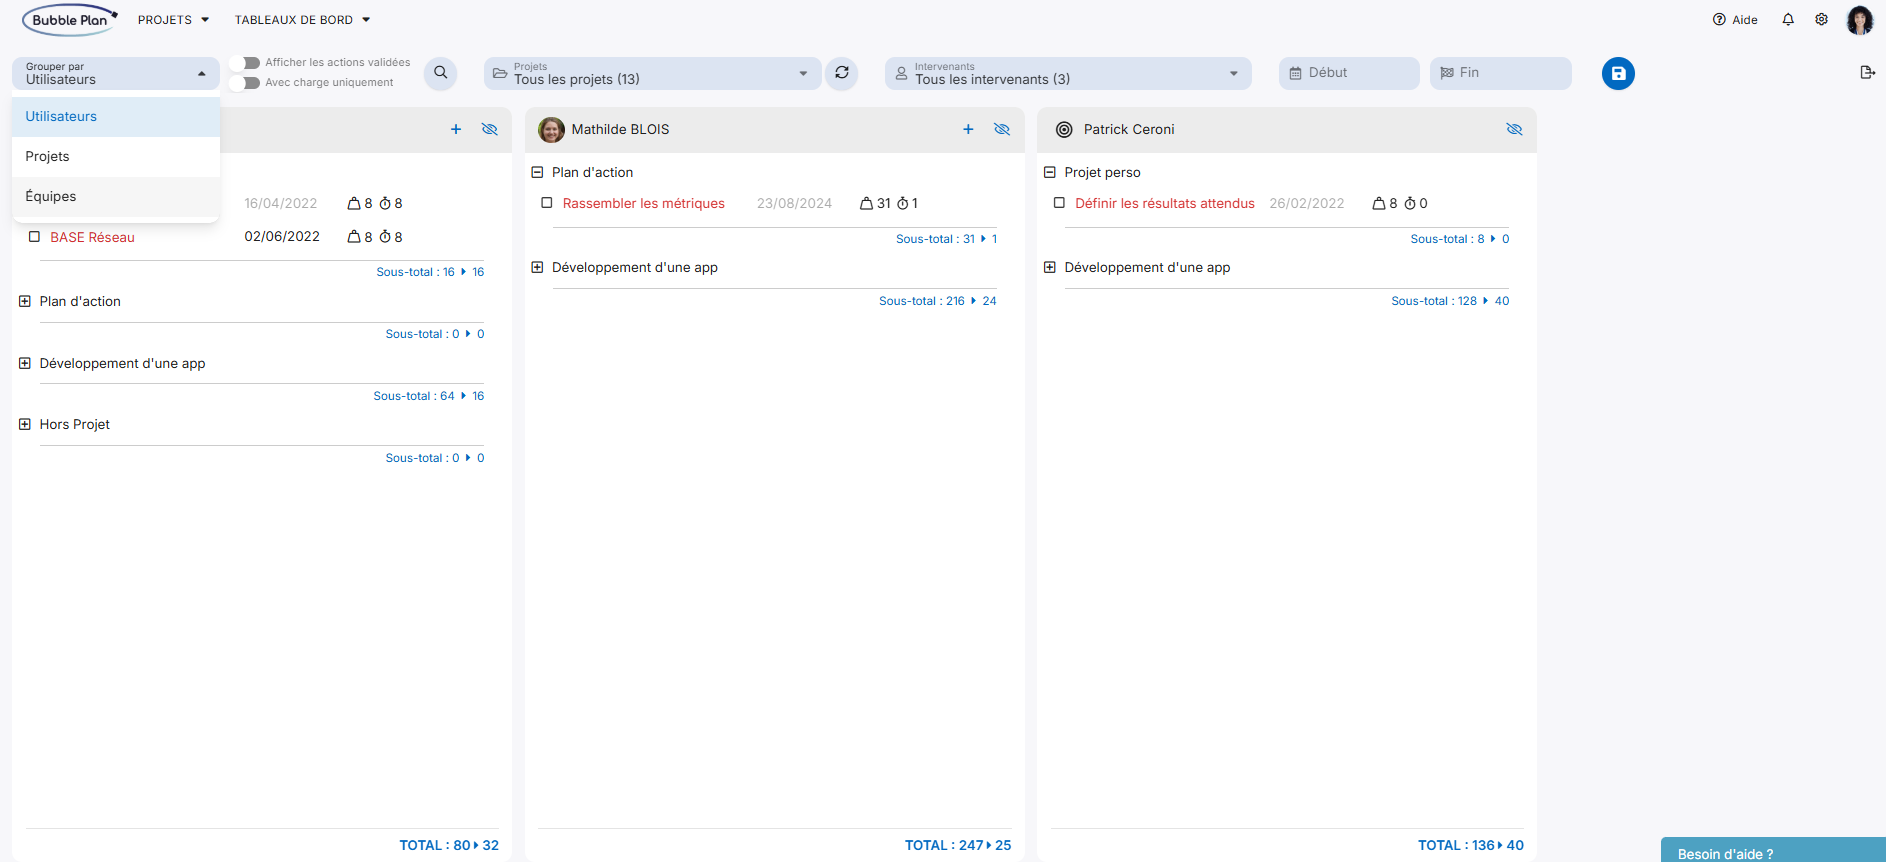This screenshot has width=1886, height=862.
Task: Expand Hors Projet group
Action: 25,424
